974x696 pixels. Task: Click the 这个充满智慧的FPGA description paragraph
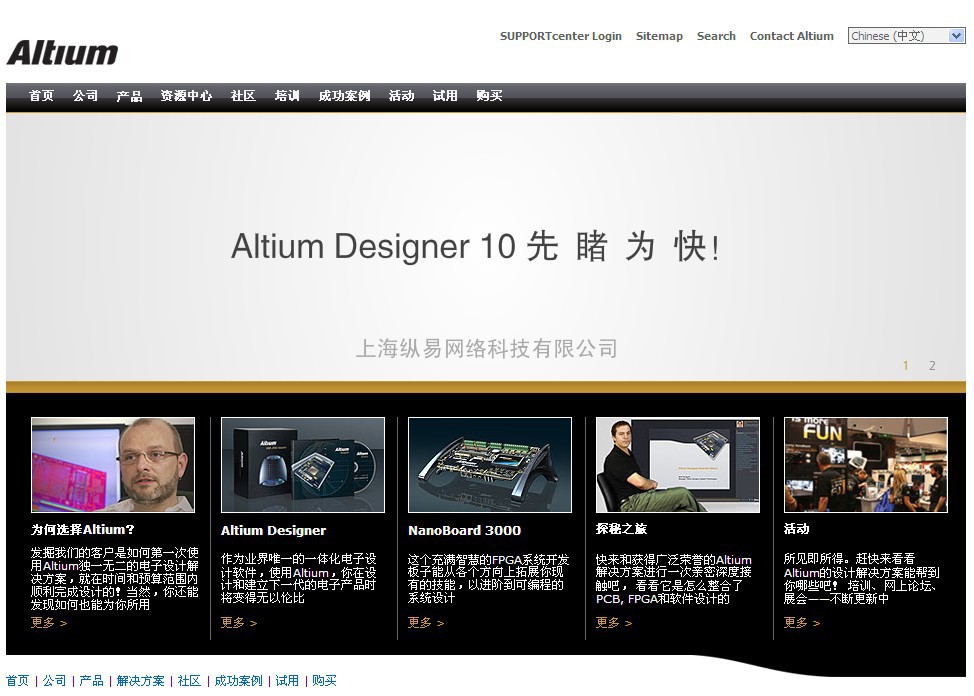[488, 579]
